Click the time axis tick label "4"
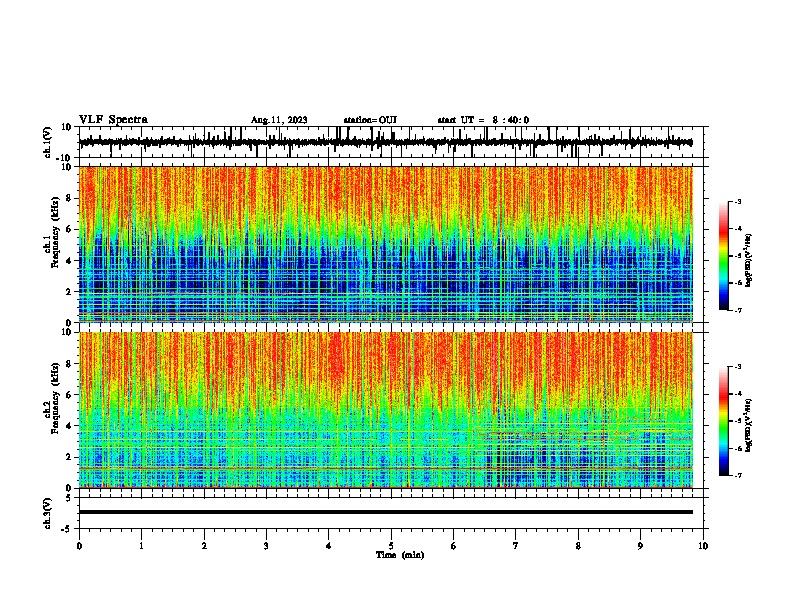The width and height of the screenshot is (792, 612). click(x=329, y=546)
